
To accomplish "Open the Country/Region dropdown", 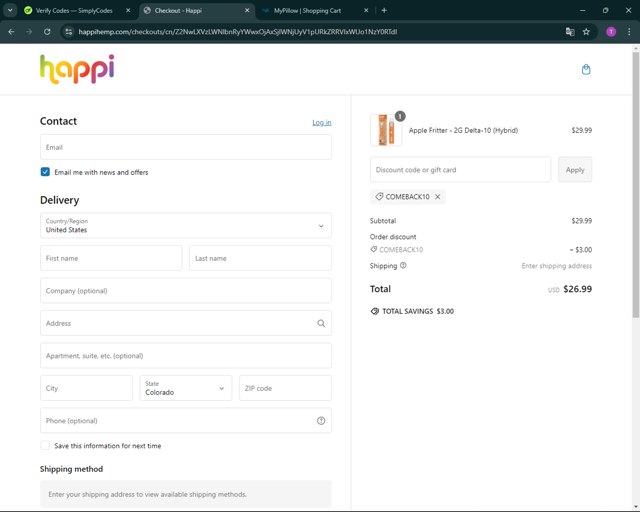I will (186, 225).
